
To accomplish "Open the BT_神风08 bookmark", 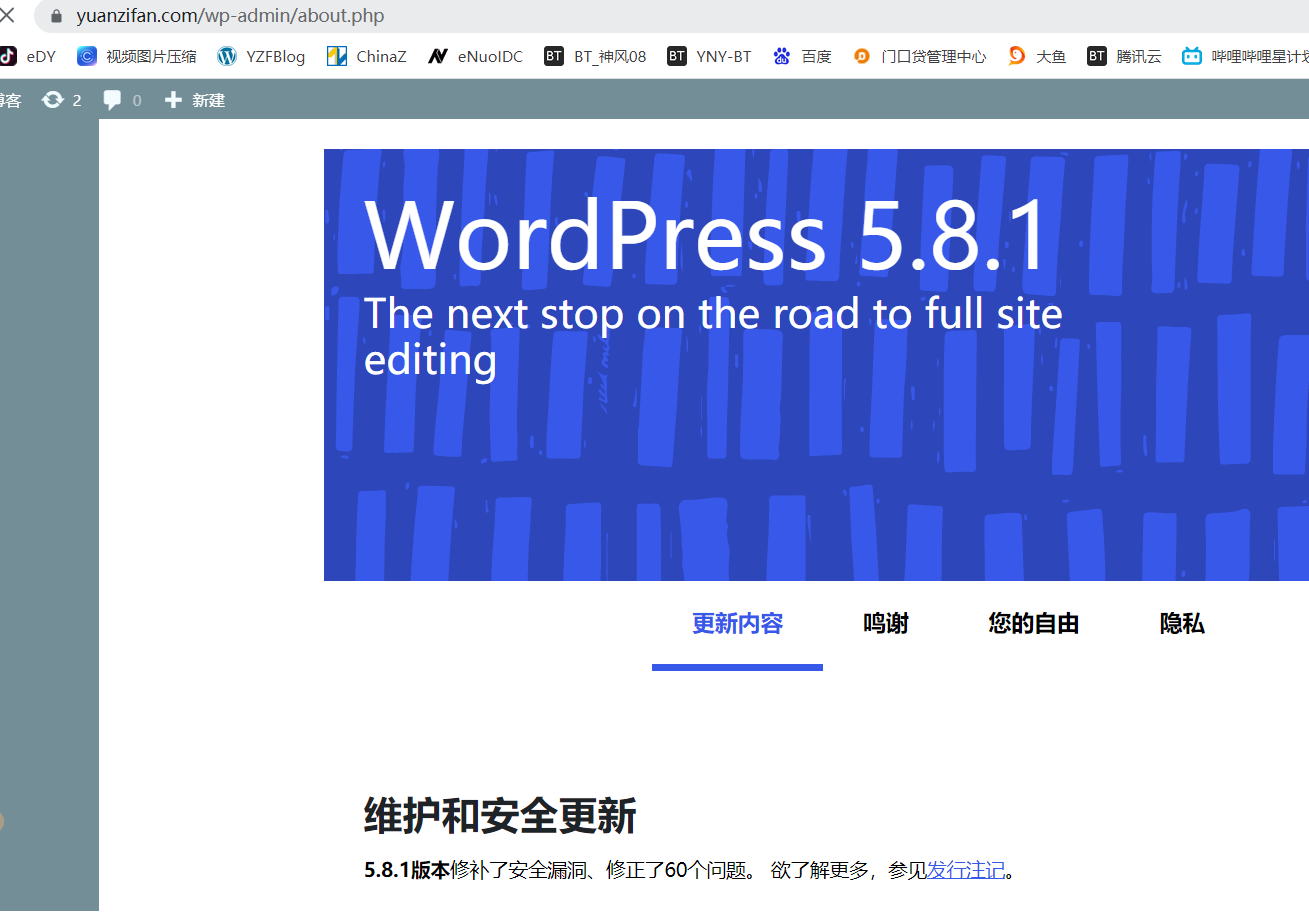I will 595,56.
